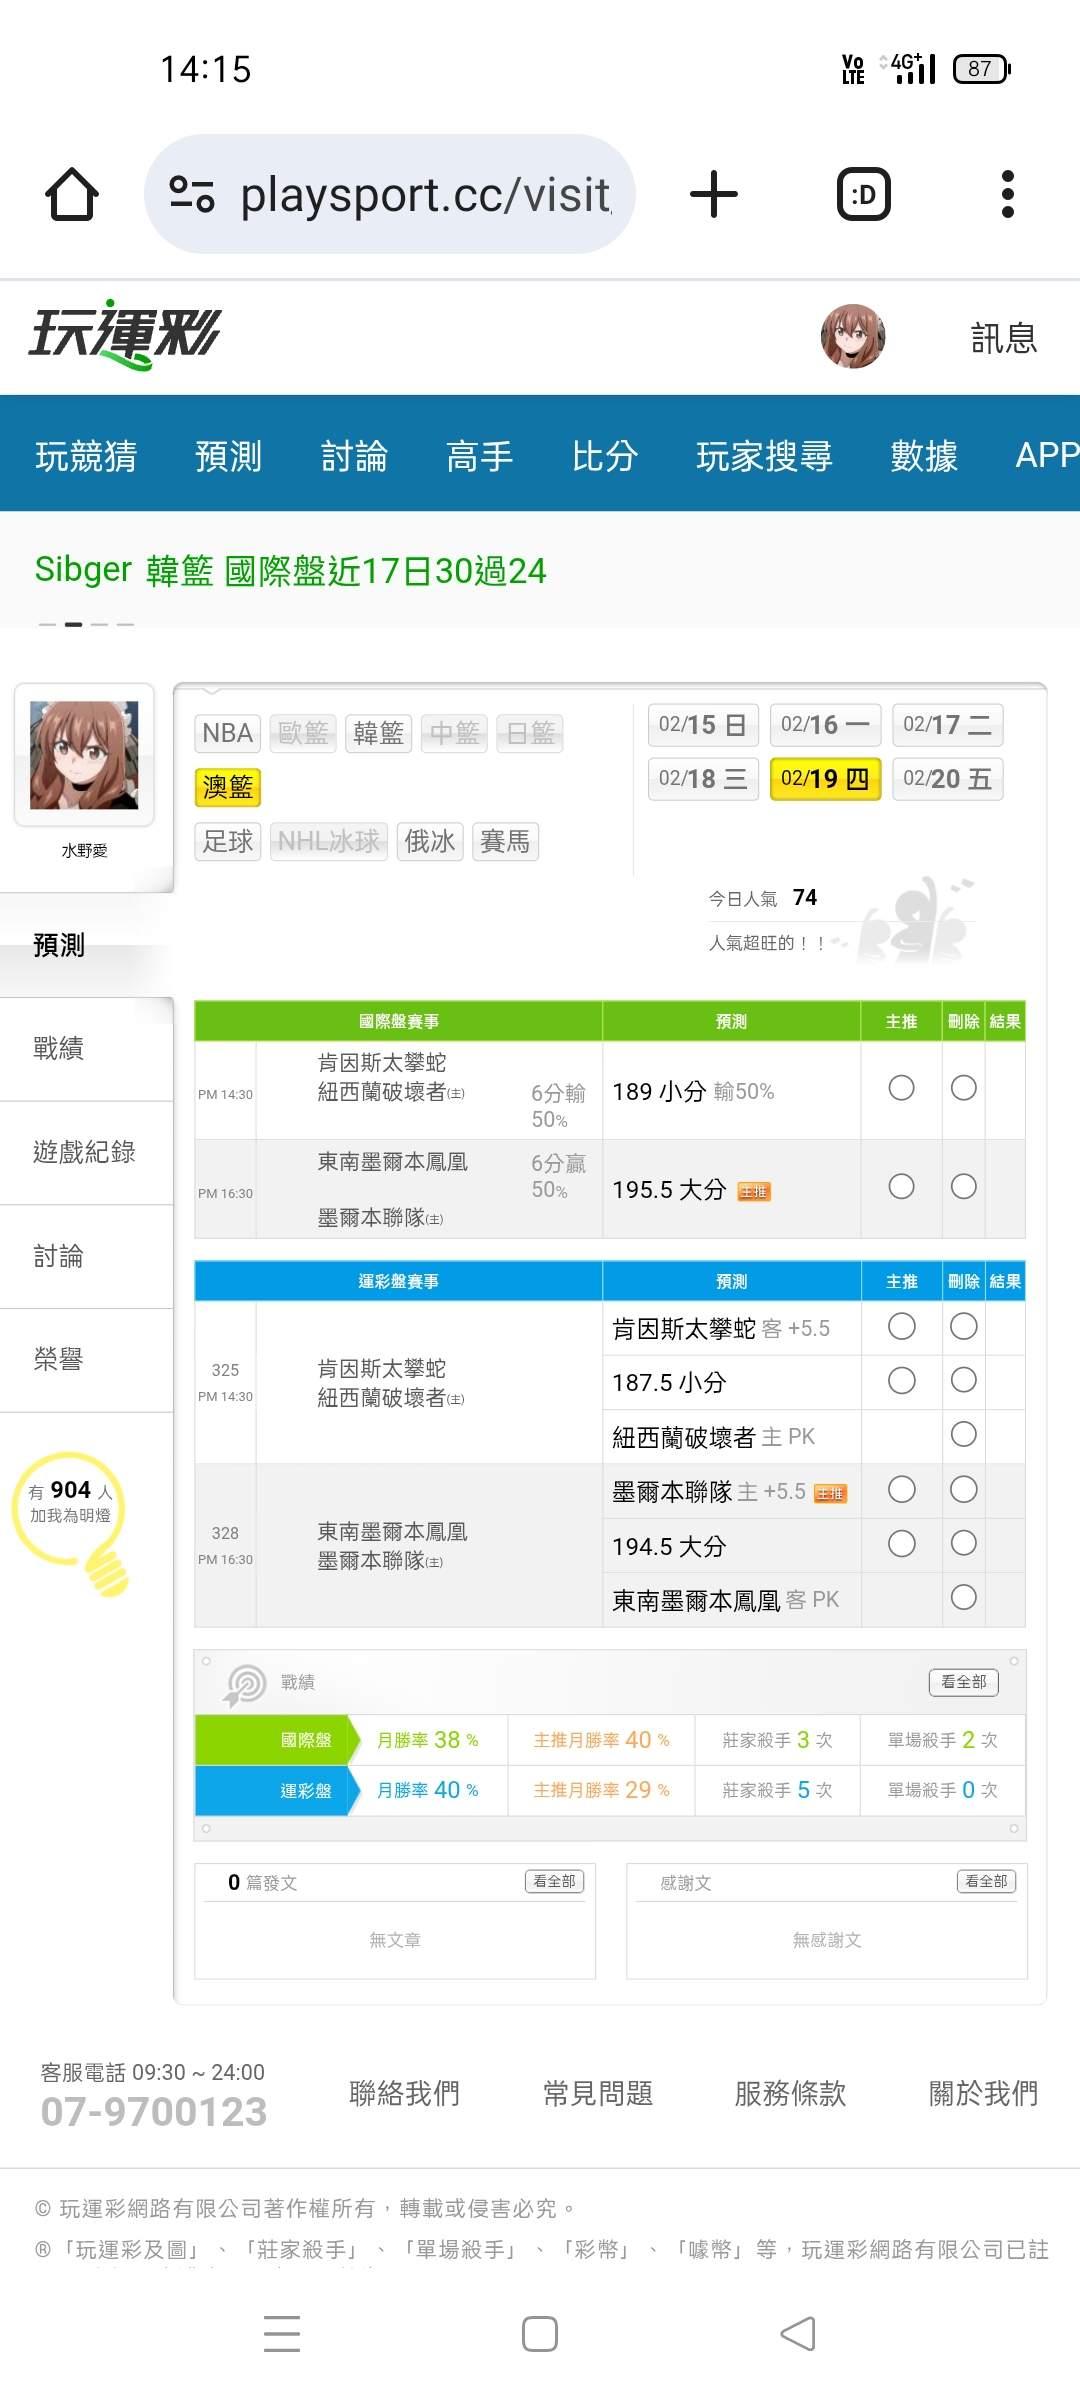Tap Android home navigation button
This screenshot has width=1080, height=2400.
click(540, 2334)
